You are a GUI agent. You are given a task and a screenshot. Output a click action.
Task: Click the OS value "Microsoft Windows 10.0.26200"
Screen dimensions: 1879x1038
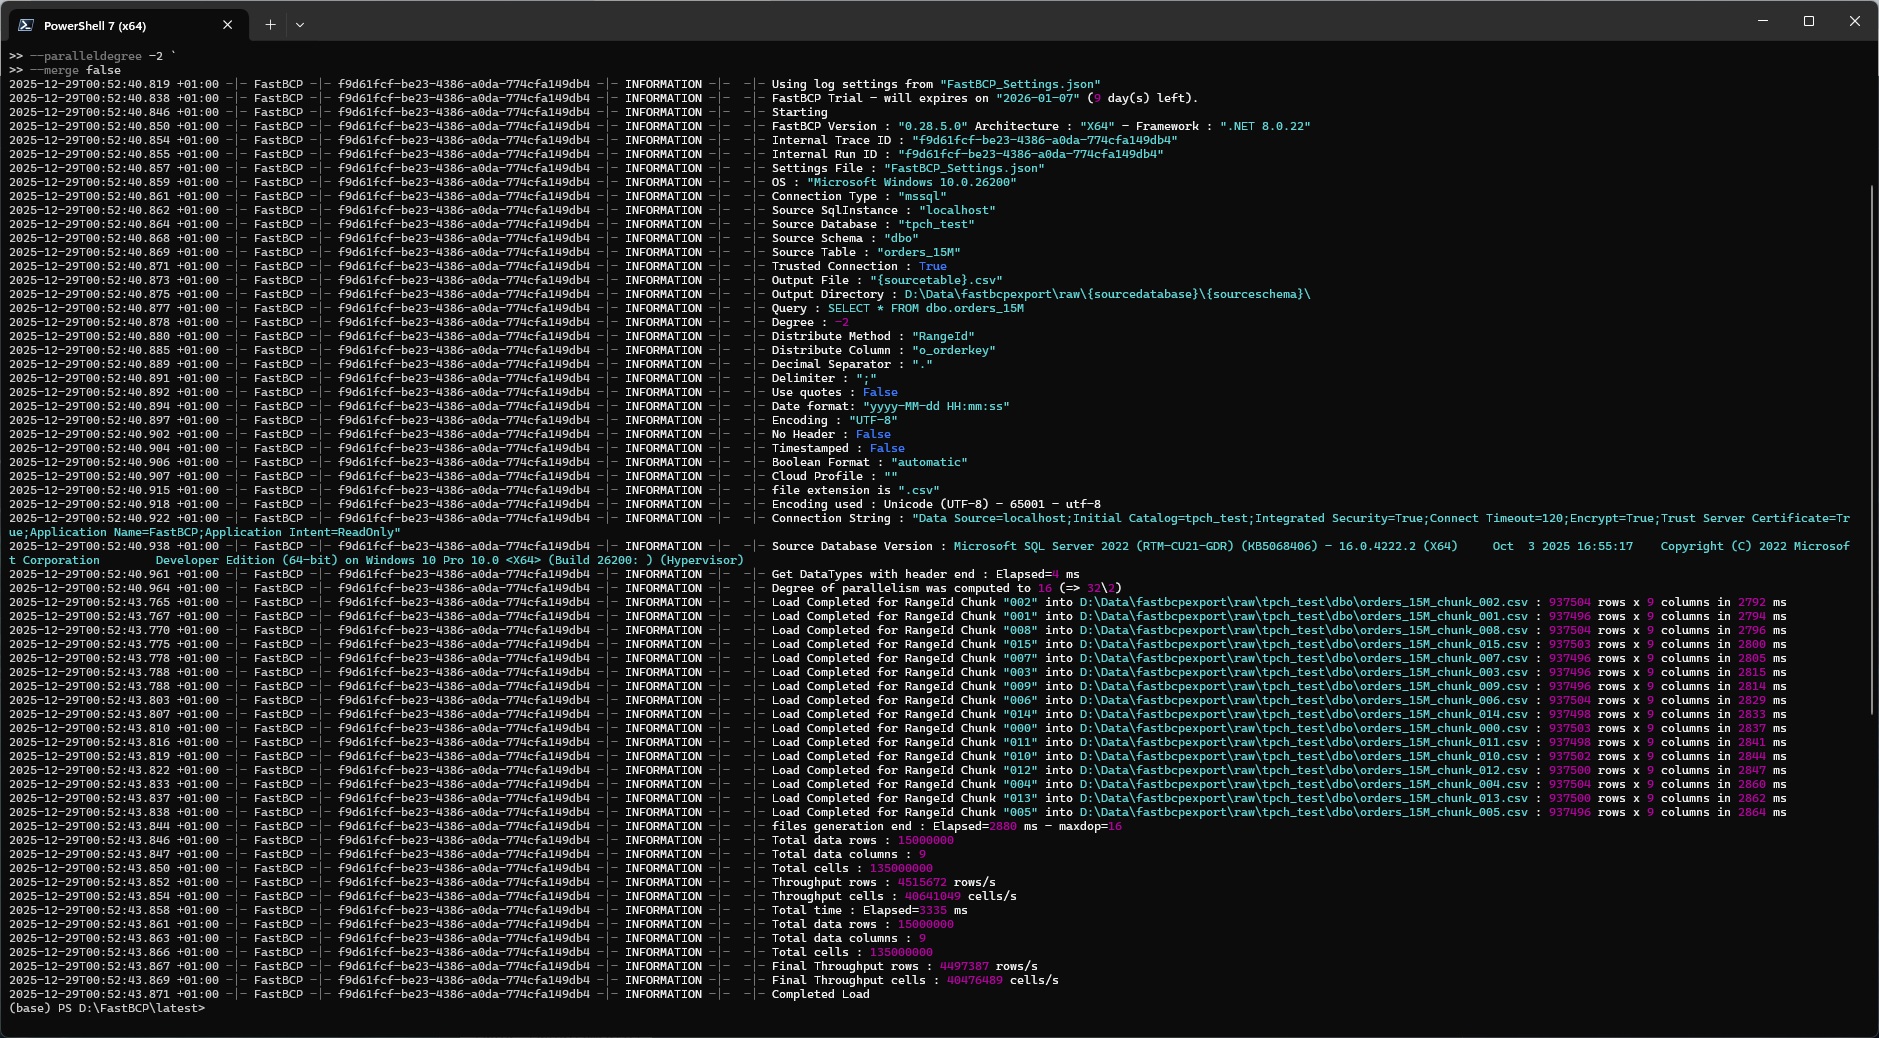911,182
